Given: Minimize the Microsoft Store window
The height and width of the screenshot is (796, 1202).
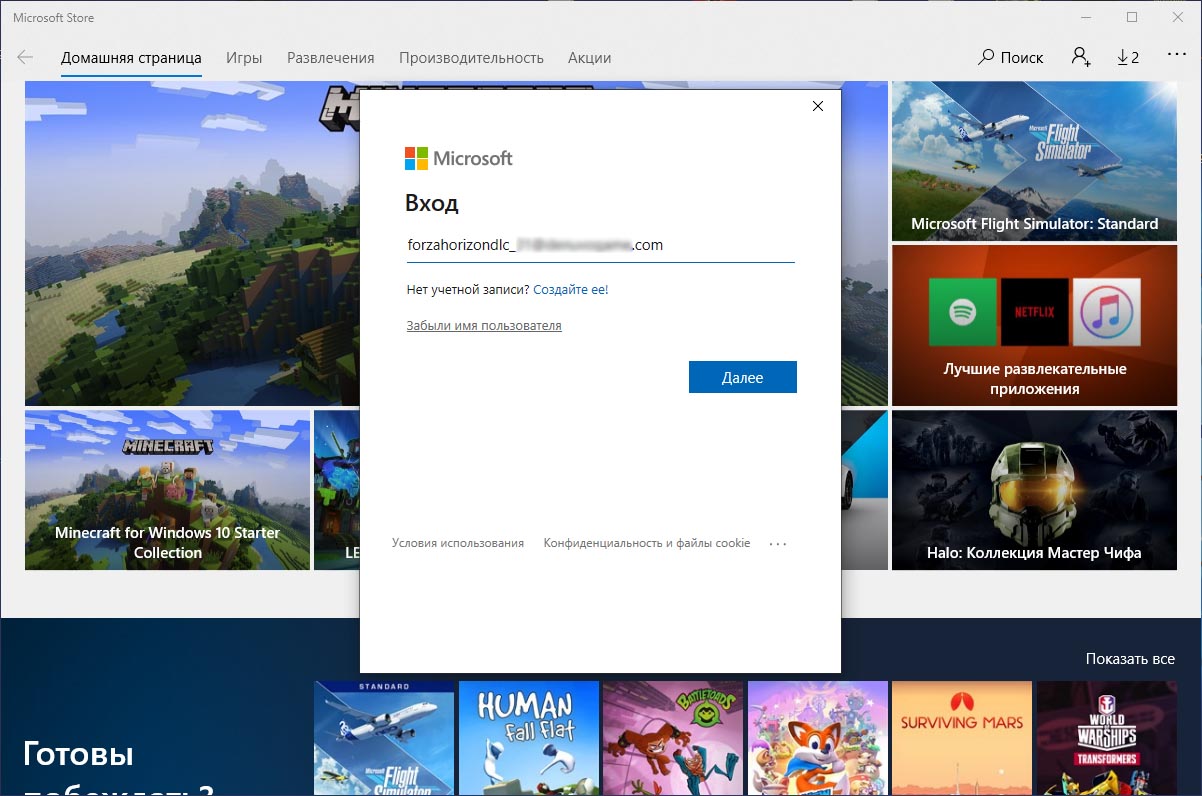Looking at the screenshot, I should pyautogui.click(x=1087, y=17).
